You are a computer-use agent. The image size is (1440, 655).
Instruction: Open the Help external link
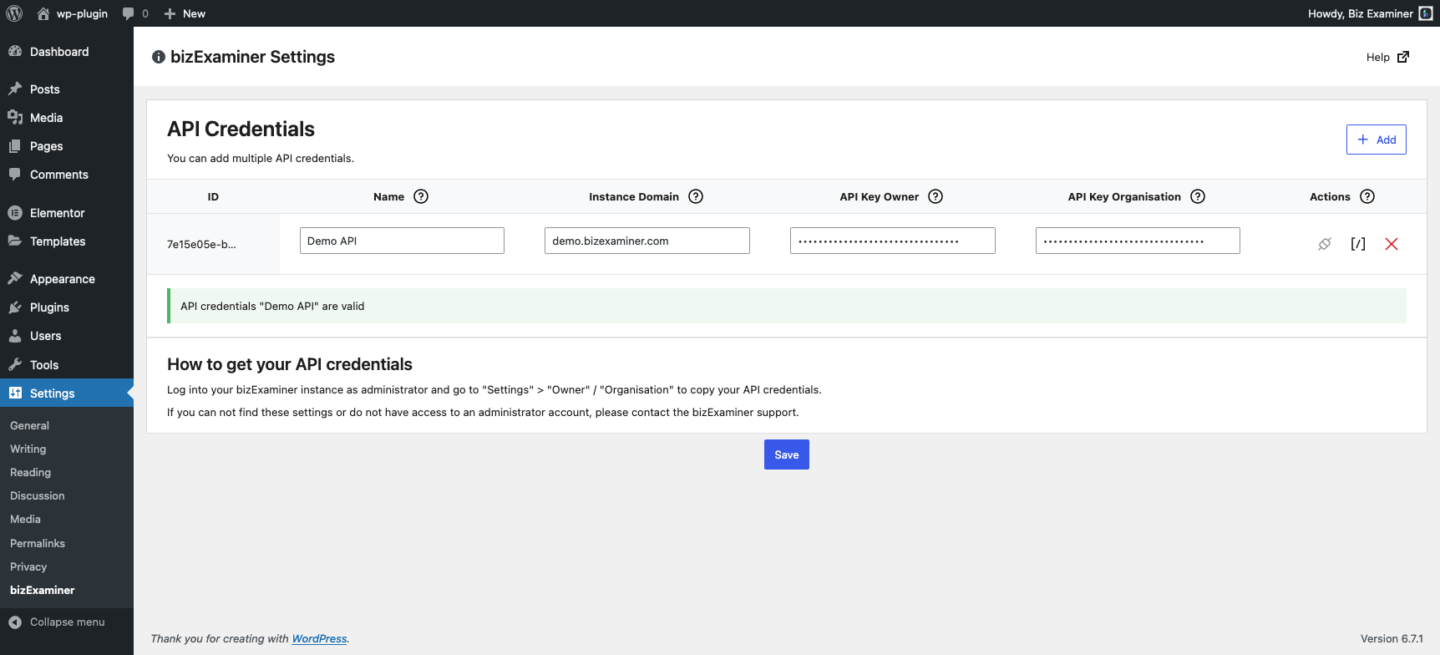(1386, 57)
